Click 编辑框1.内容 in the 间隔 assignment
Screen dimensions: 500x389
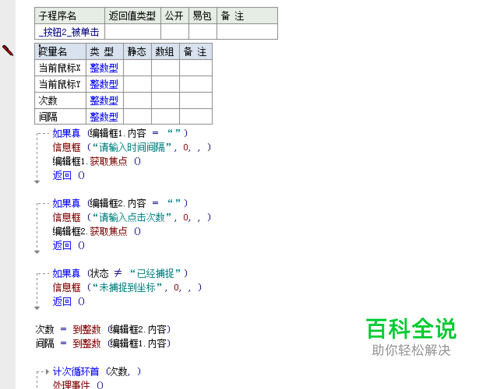139,343
